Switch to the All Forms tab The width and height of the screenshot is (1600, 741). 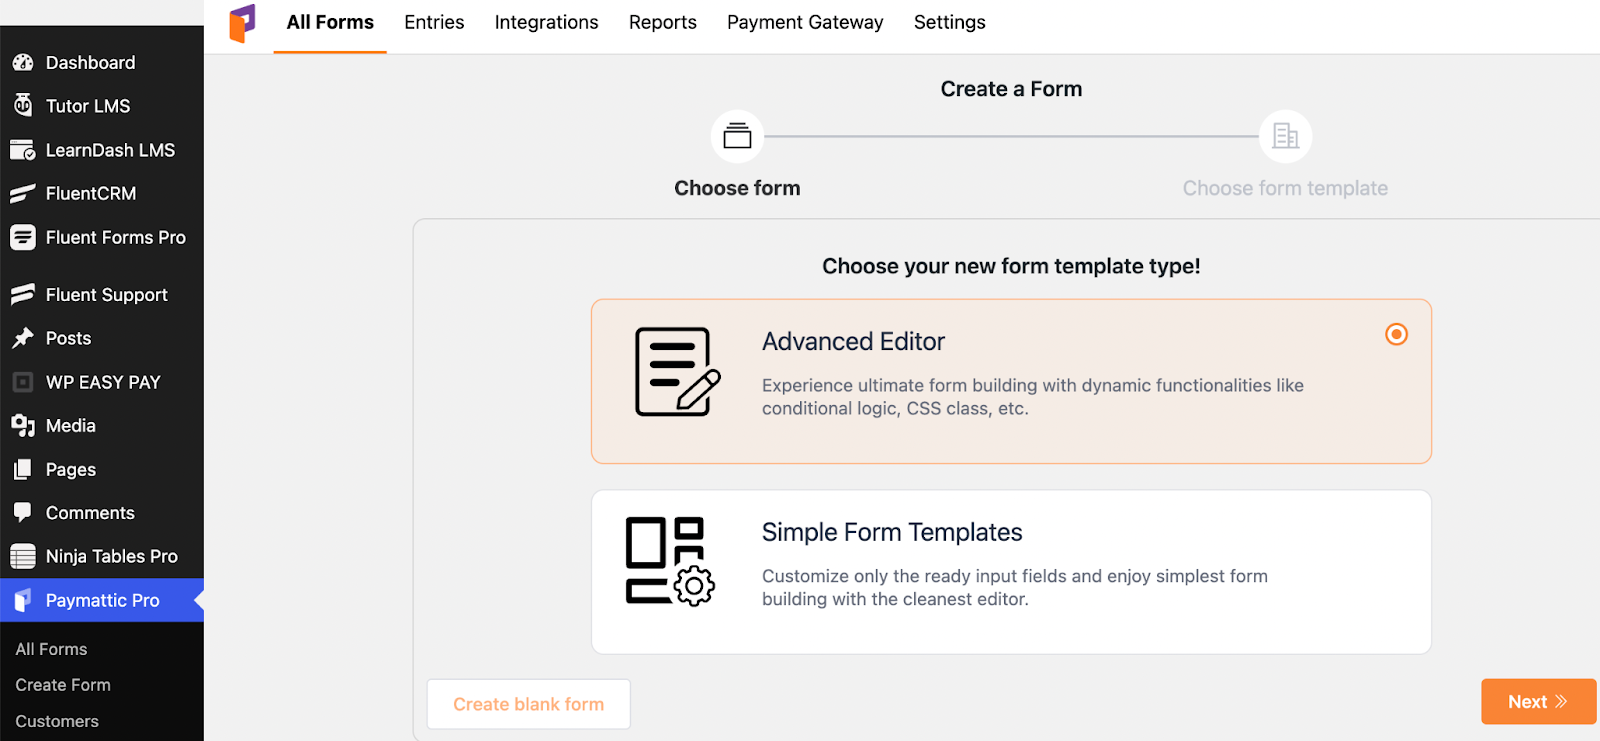click(330, 23)
